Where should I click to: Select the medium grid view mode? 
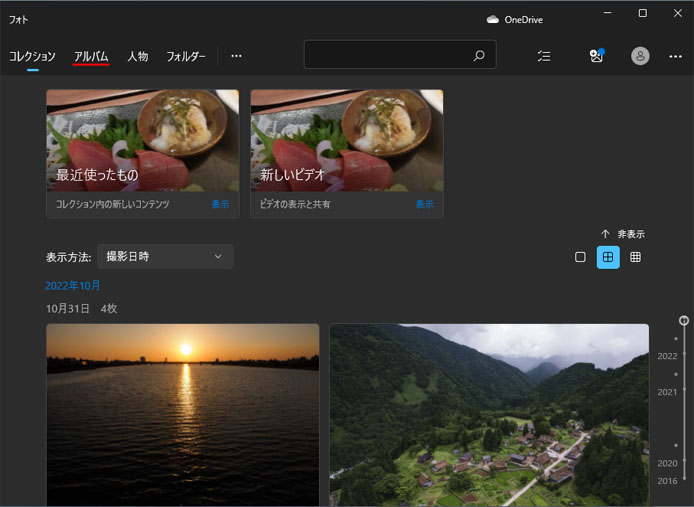608,257
